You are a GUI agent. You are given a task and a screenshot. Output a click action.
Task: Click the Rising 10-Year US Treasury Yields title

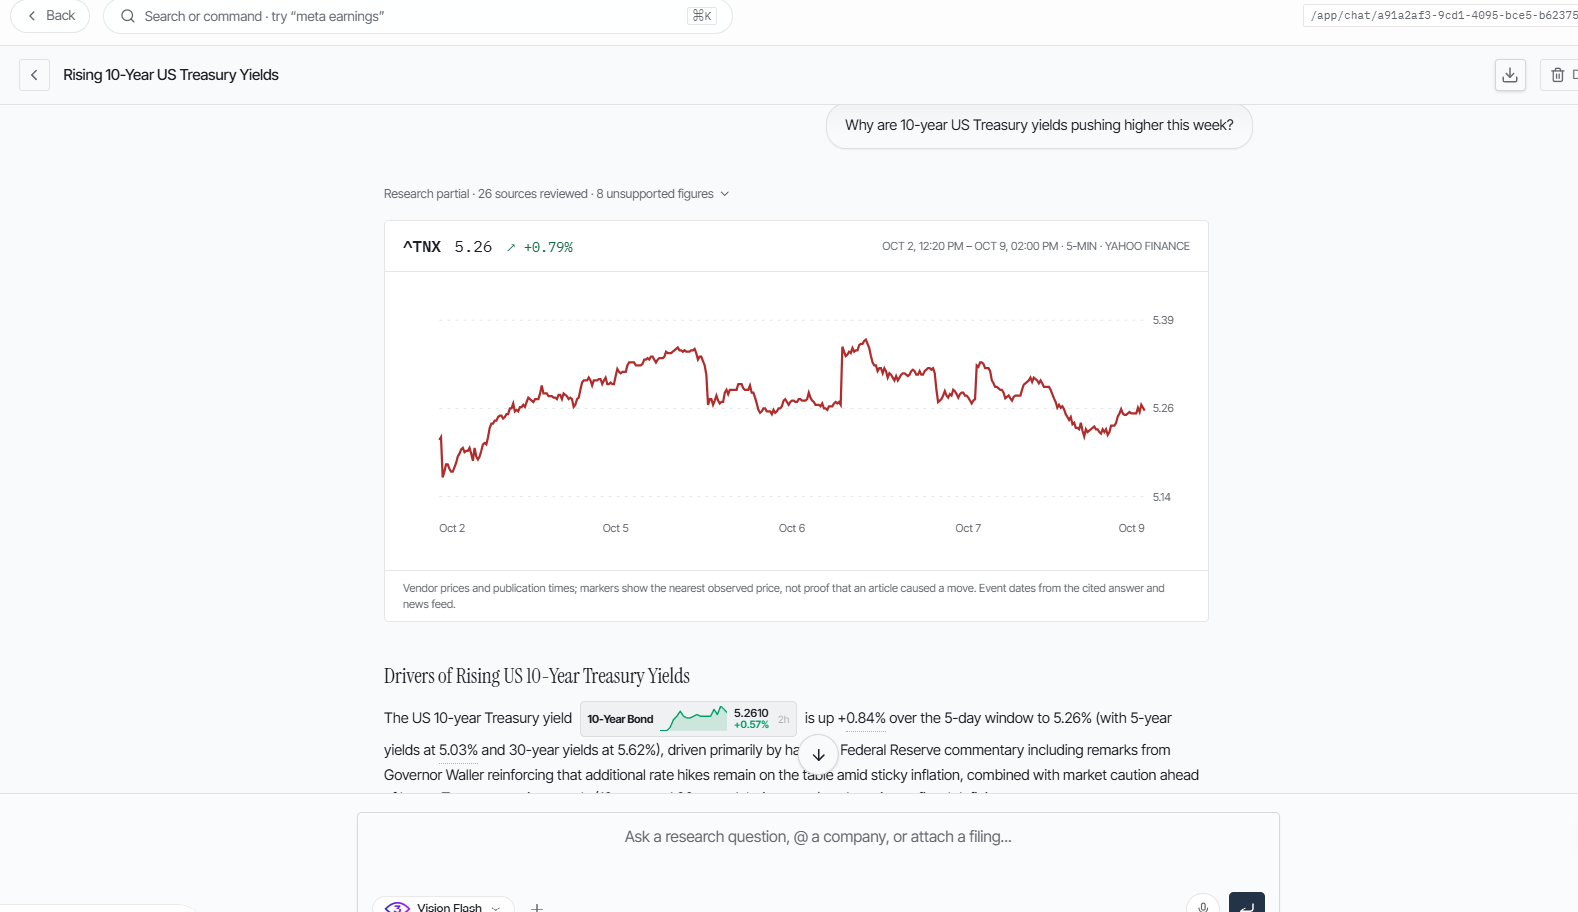coord(171,75)
